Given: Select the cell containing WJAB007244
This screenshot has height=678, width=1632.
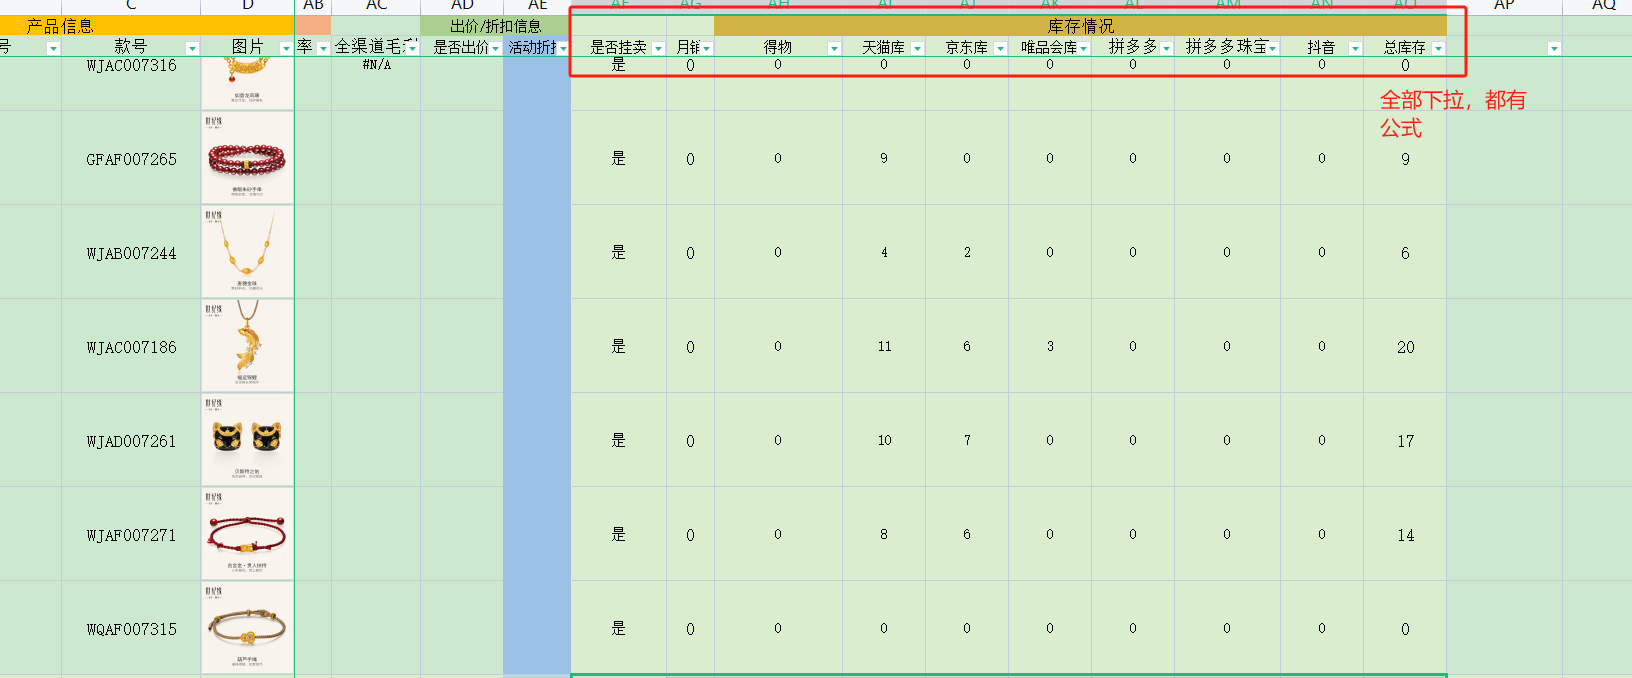Looking at the screenshot, I should pos(131,253).
